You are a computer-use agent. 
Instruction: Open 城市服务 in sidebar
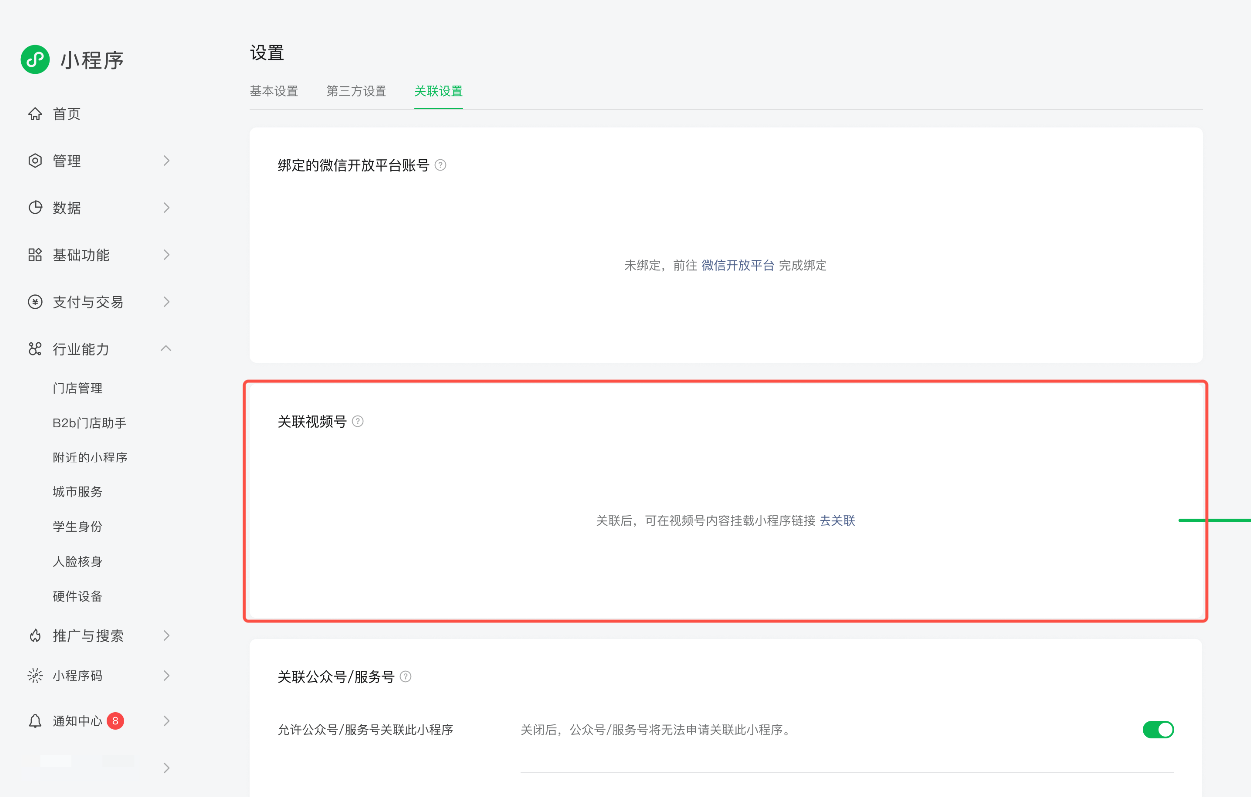pyautogui.click(x=78, y=492)
